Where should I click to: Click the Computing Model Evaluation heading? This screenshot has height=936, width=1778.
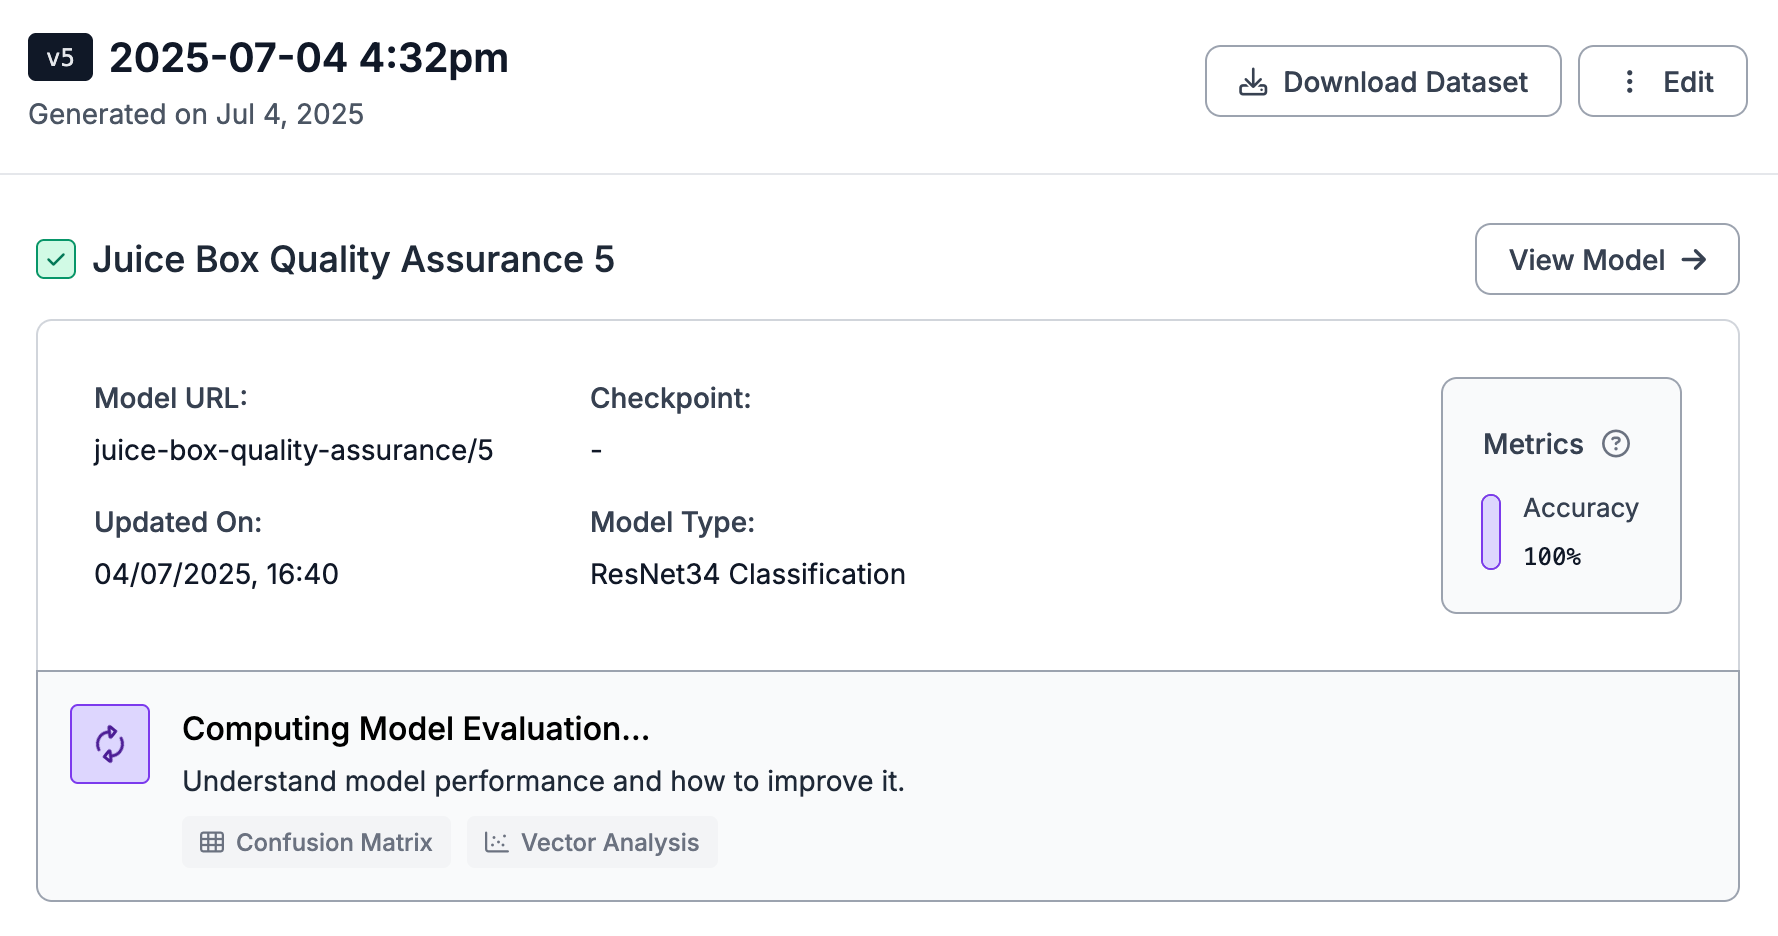(416, 729)
